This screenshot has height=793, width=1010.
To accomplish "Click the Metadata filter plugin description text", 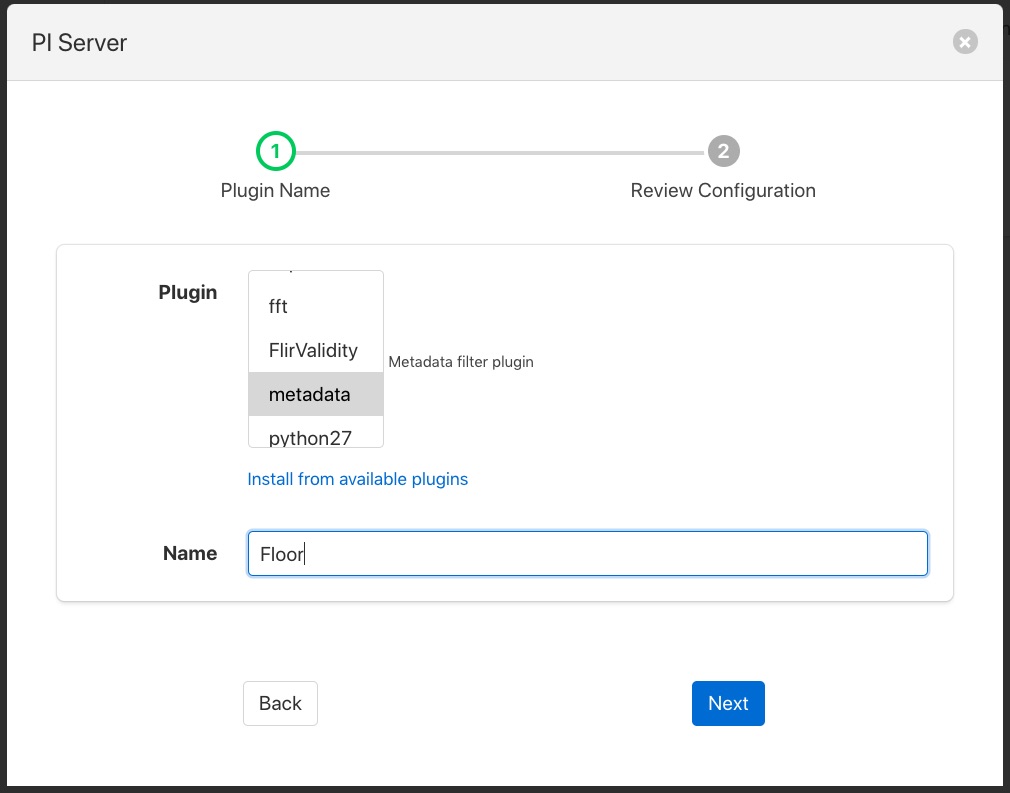I will point(461,361).
